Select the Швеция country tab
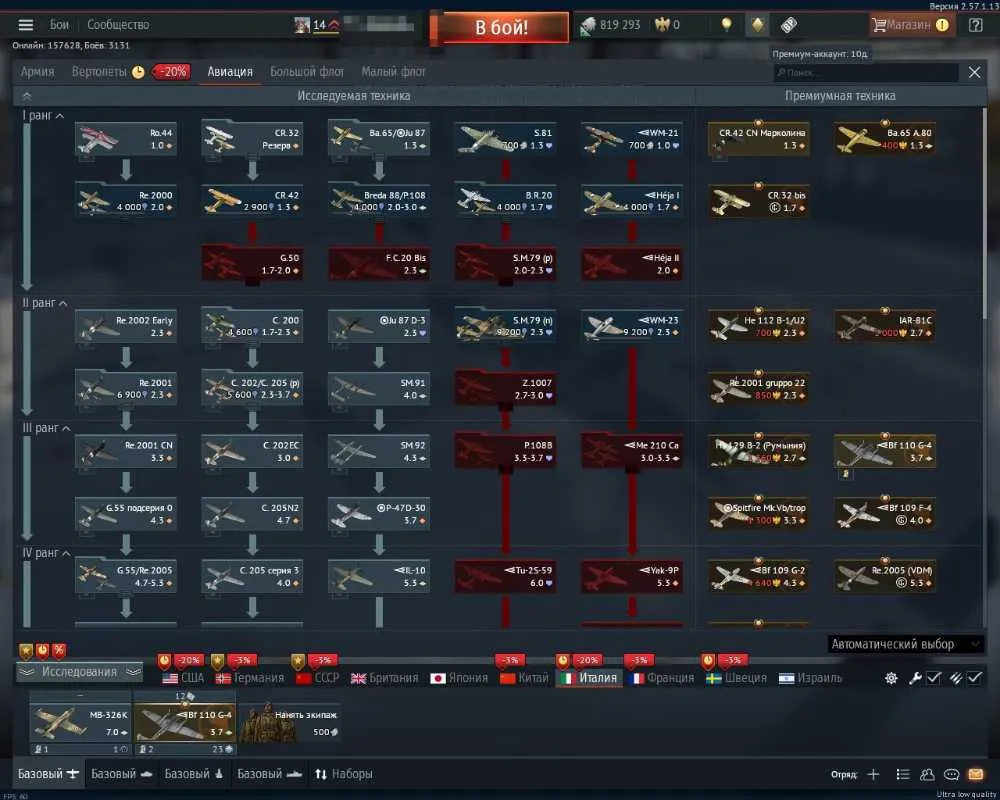1000x800 pixels. pyautogui.click(x=737, y=678)
